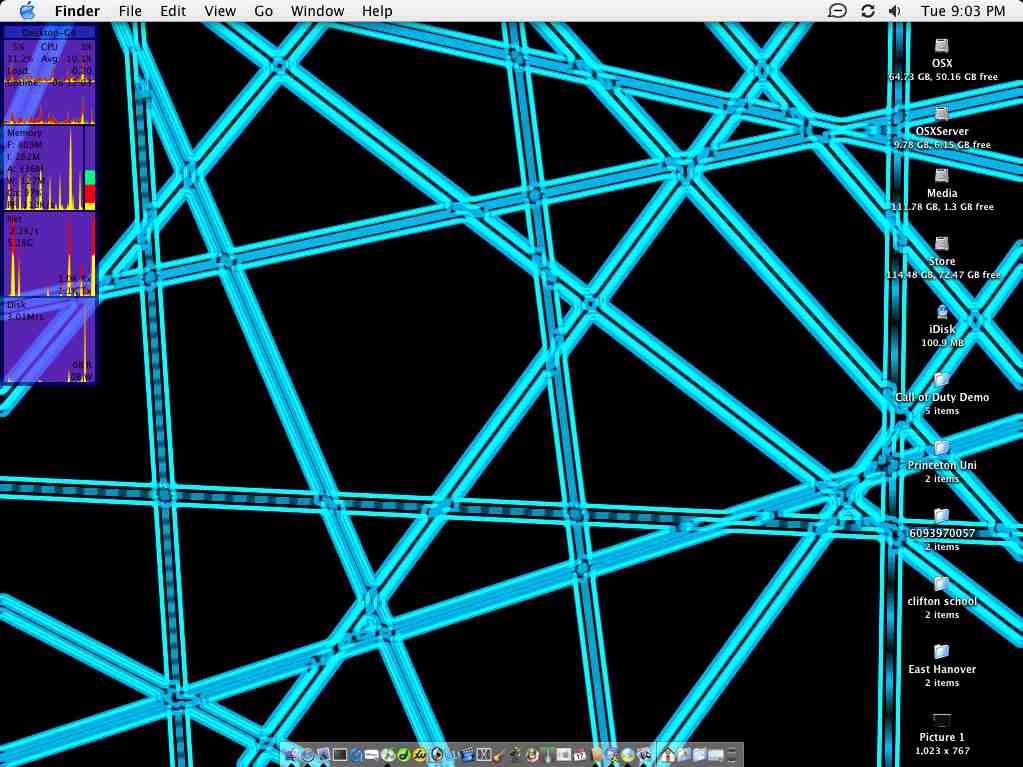The width and height of the screenshot is (1023, 767).
Task: Open the Apple menu
Action: click(x=27, y=10)
